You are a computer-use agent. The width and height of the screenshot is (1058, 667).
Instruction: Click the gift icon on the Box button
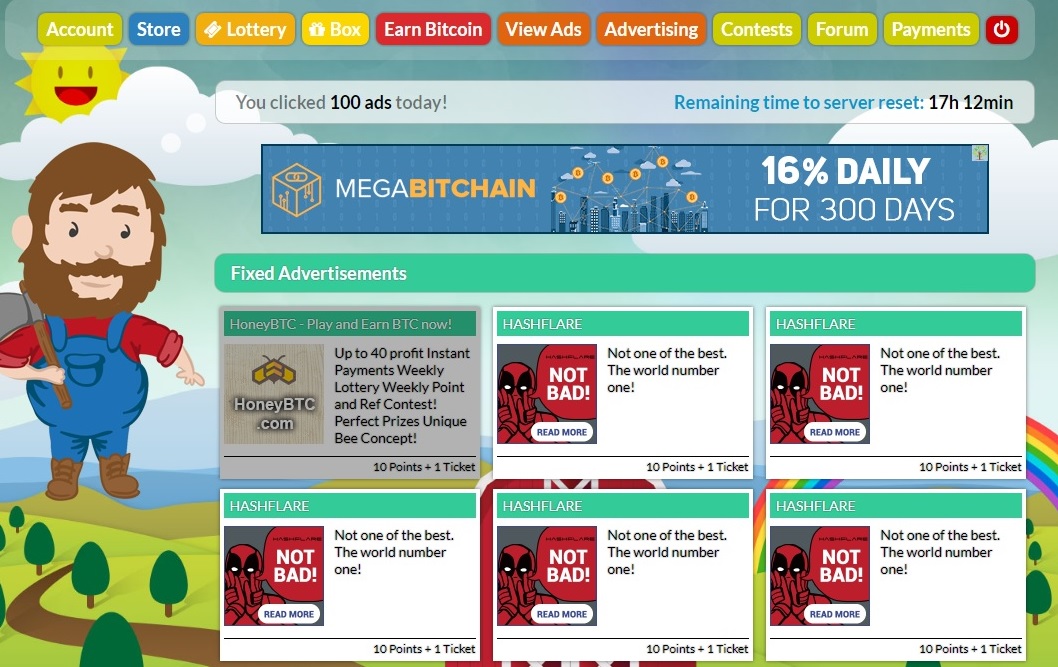click(x=316, y=30)
